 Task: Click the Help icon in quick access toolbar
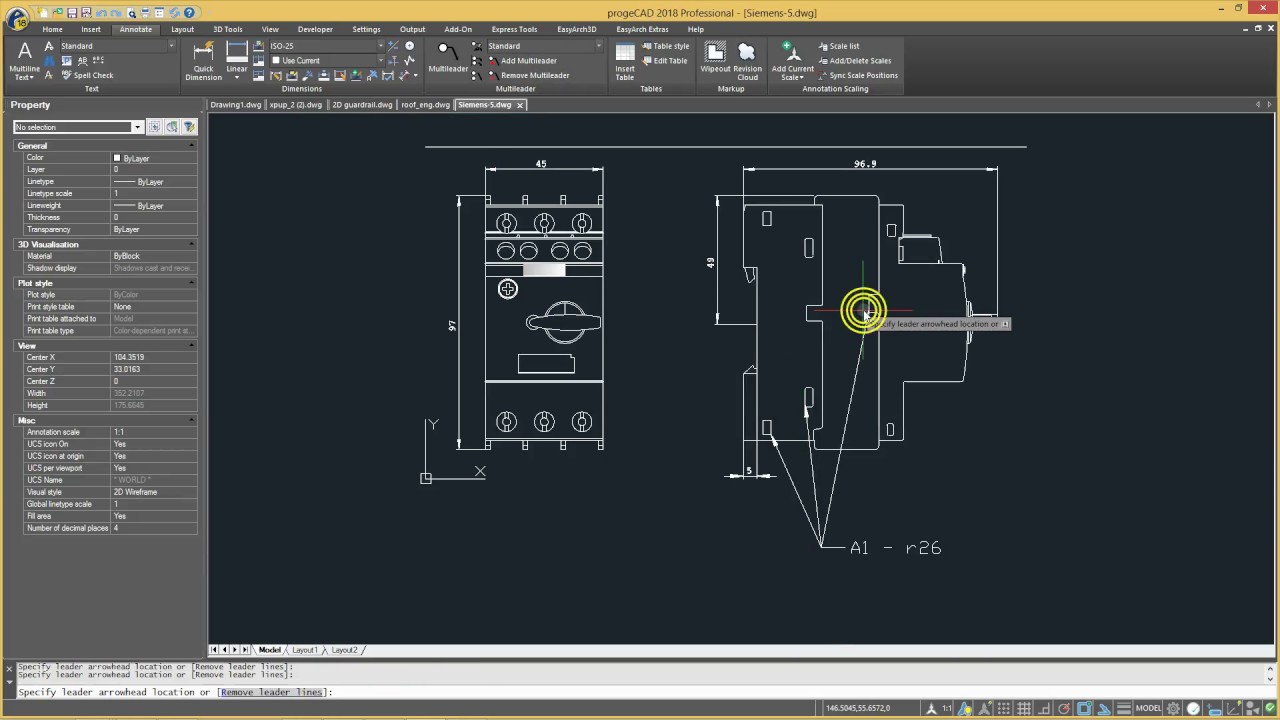pyautogui.click(x=189, y=13)
